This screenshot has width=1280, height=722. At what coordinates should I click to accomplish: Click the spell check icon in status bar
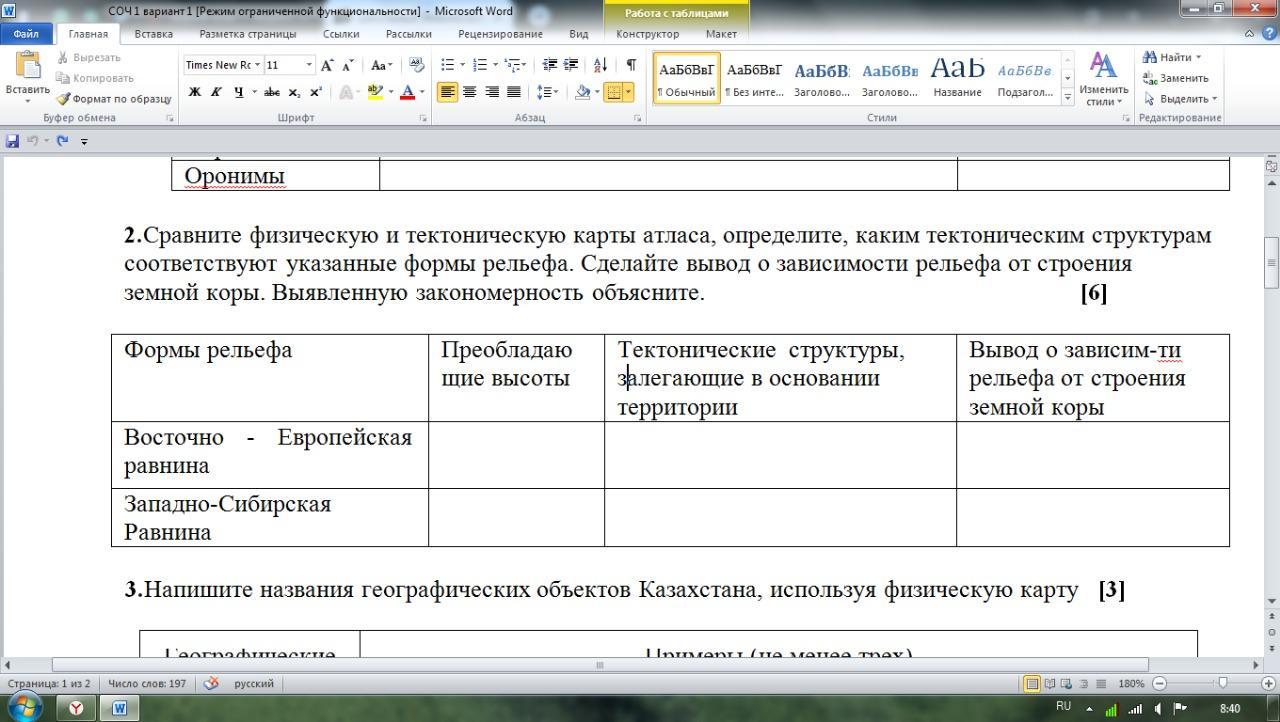tap(211, 684)
